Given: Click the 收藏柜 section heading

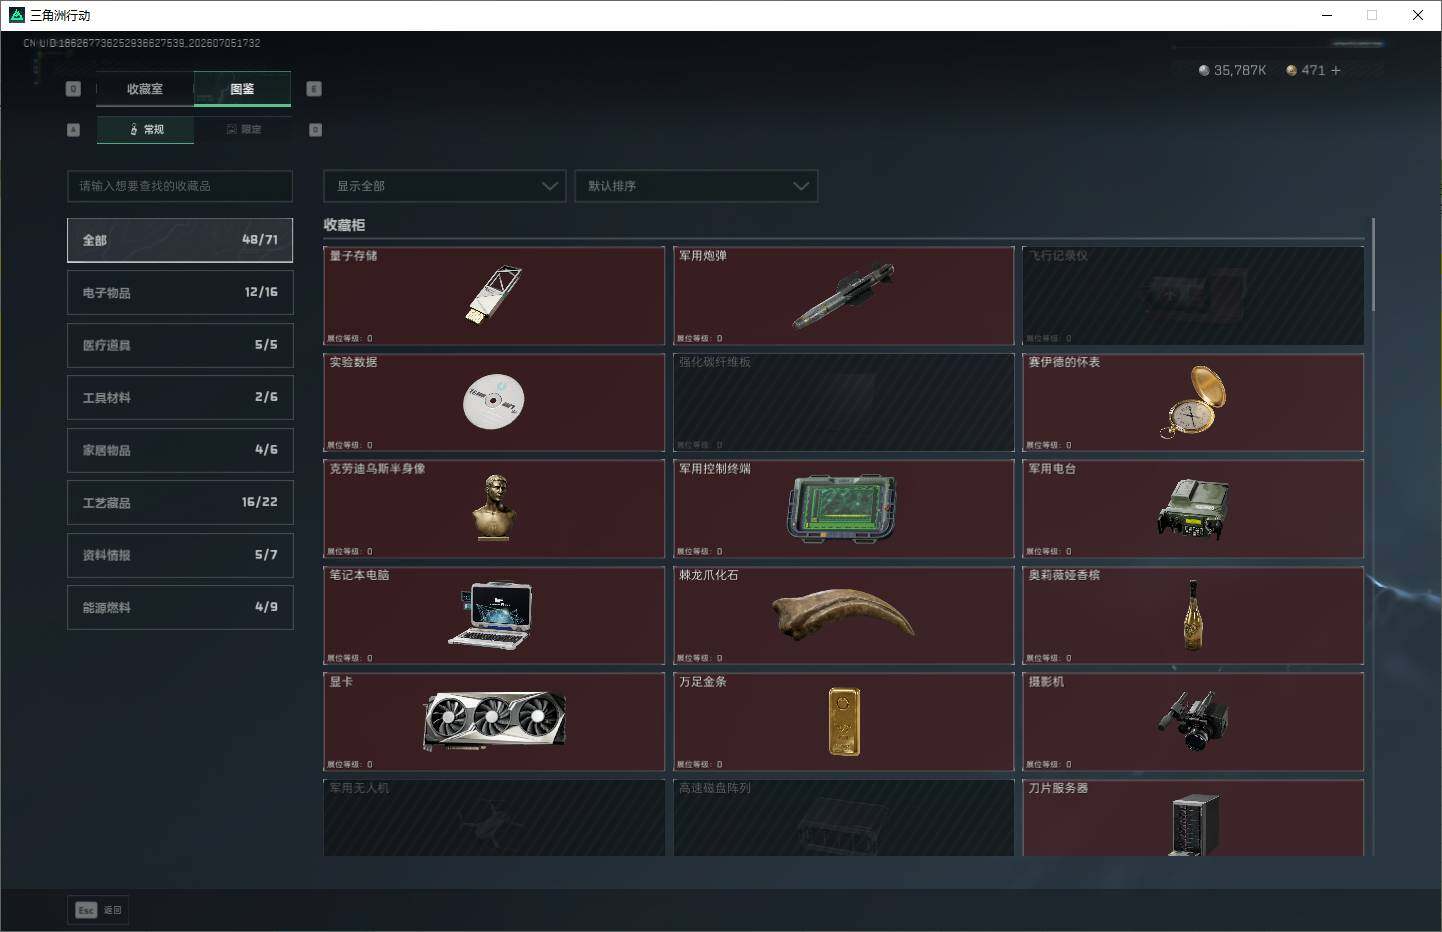Looking at the screenshot, I should pyautogui.click(x=344, y=225).
